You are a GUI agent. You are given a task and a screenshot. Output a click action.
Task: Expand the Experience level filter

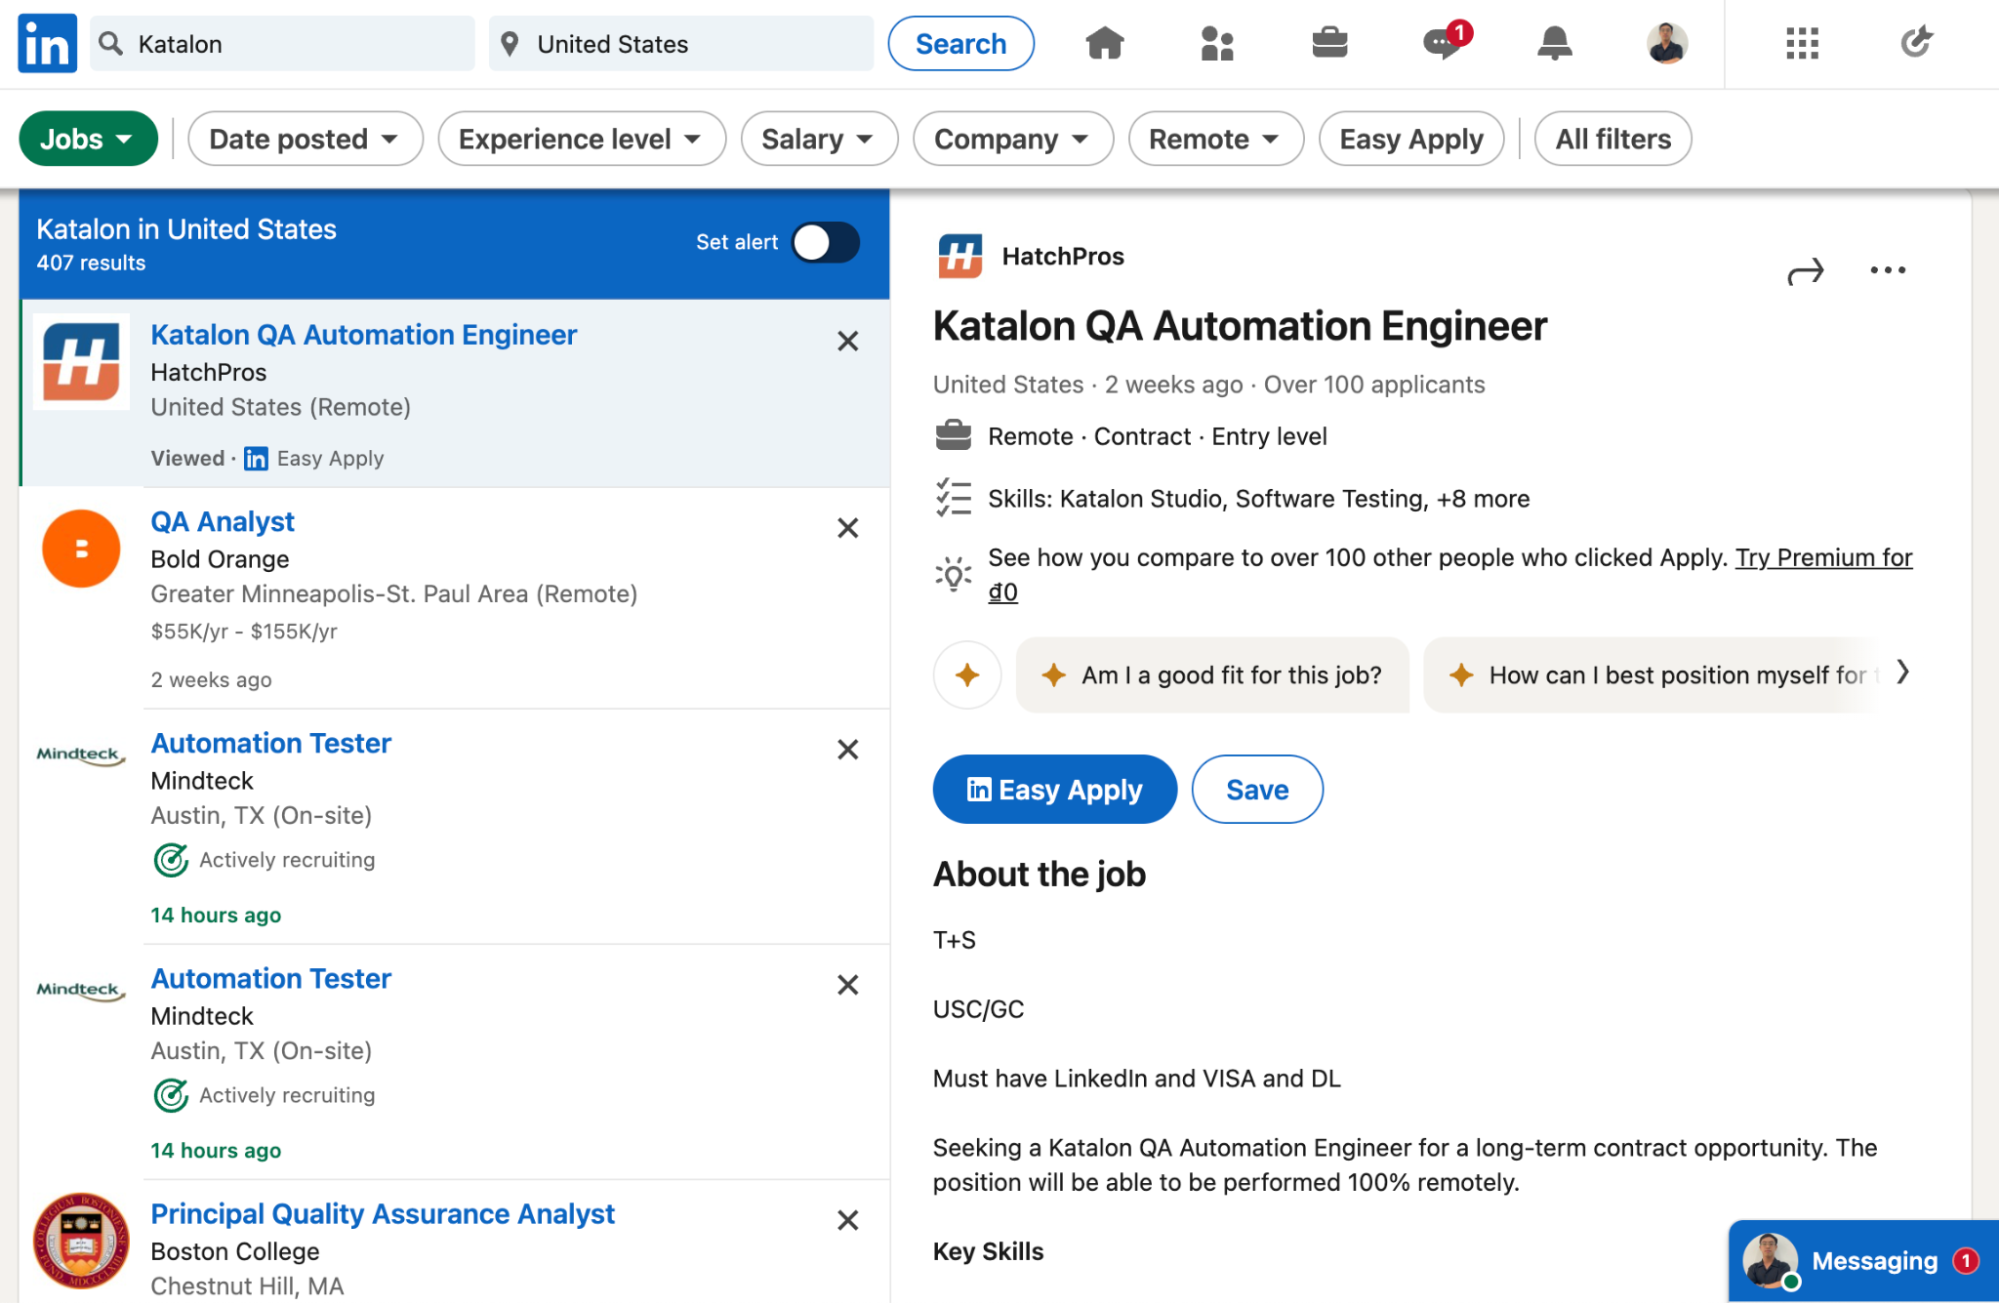click(581, 138)
